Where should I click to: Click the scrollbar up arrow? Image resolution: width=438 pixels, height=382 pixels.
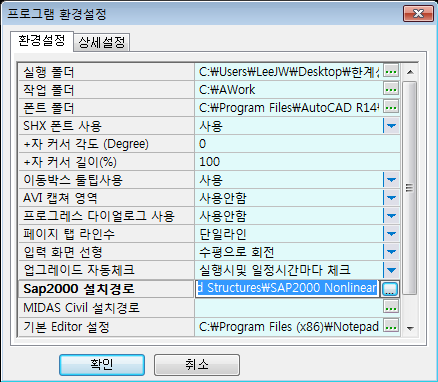coord(410,72)
